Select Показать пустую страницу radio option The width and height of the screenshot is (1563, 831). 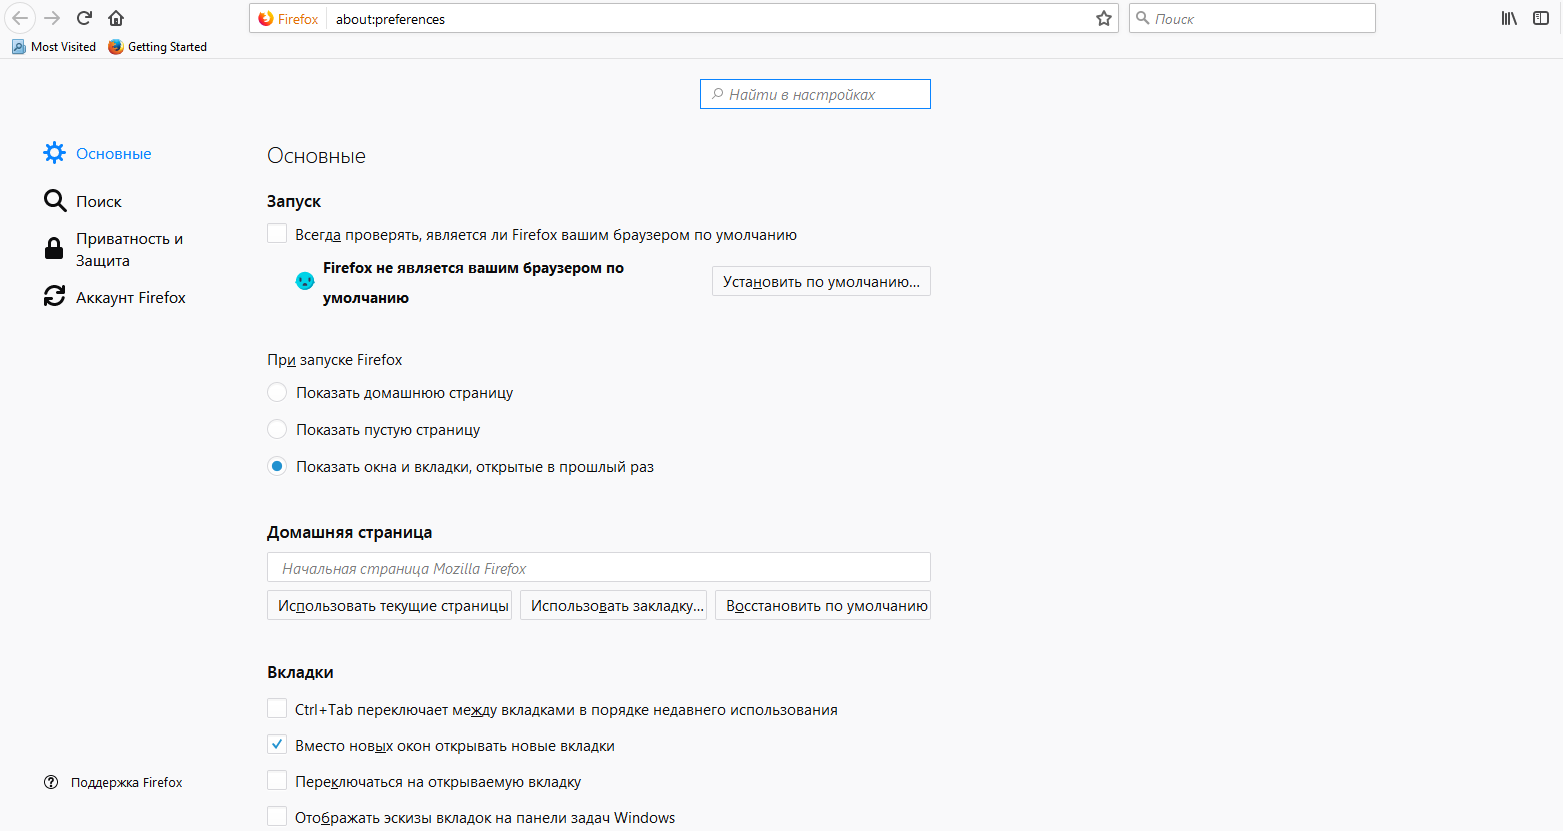277,429
